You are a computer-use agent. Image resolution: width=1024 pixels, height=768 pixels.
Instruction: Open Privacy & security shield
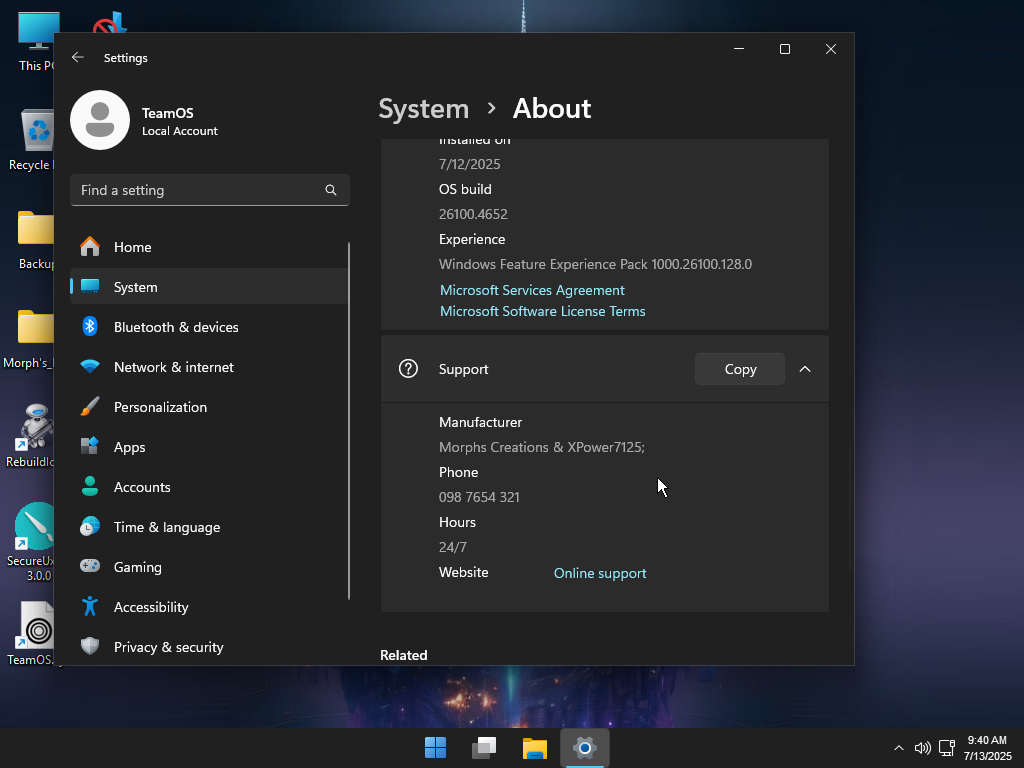90,647
